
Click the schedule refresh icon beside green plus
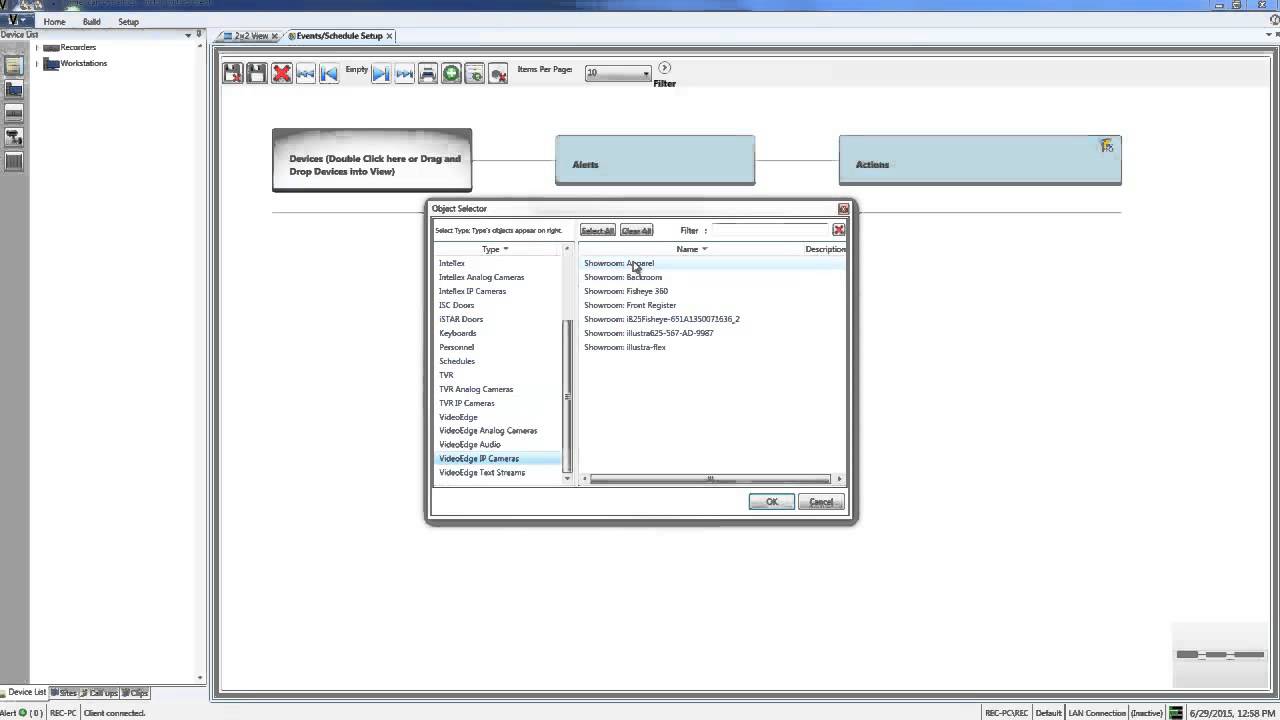[475, 73]
